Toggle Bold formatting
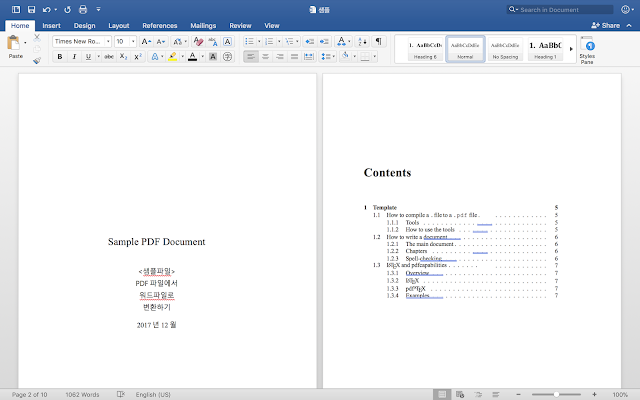 point(60,57)
